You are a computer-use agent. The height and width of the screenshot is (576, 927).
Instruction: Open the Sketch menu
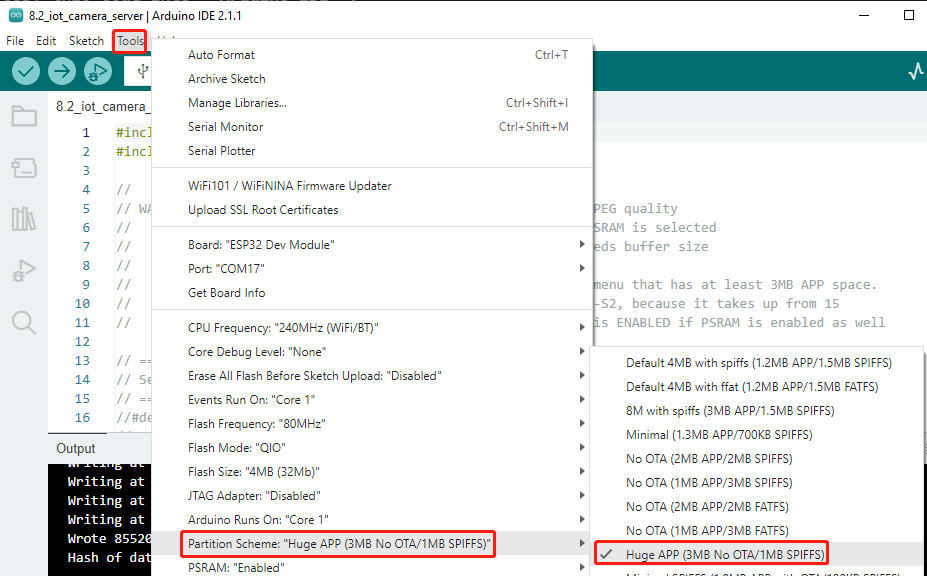[86, 41]
